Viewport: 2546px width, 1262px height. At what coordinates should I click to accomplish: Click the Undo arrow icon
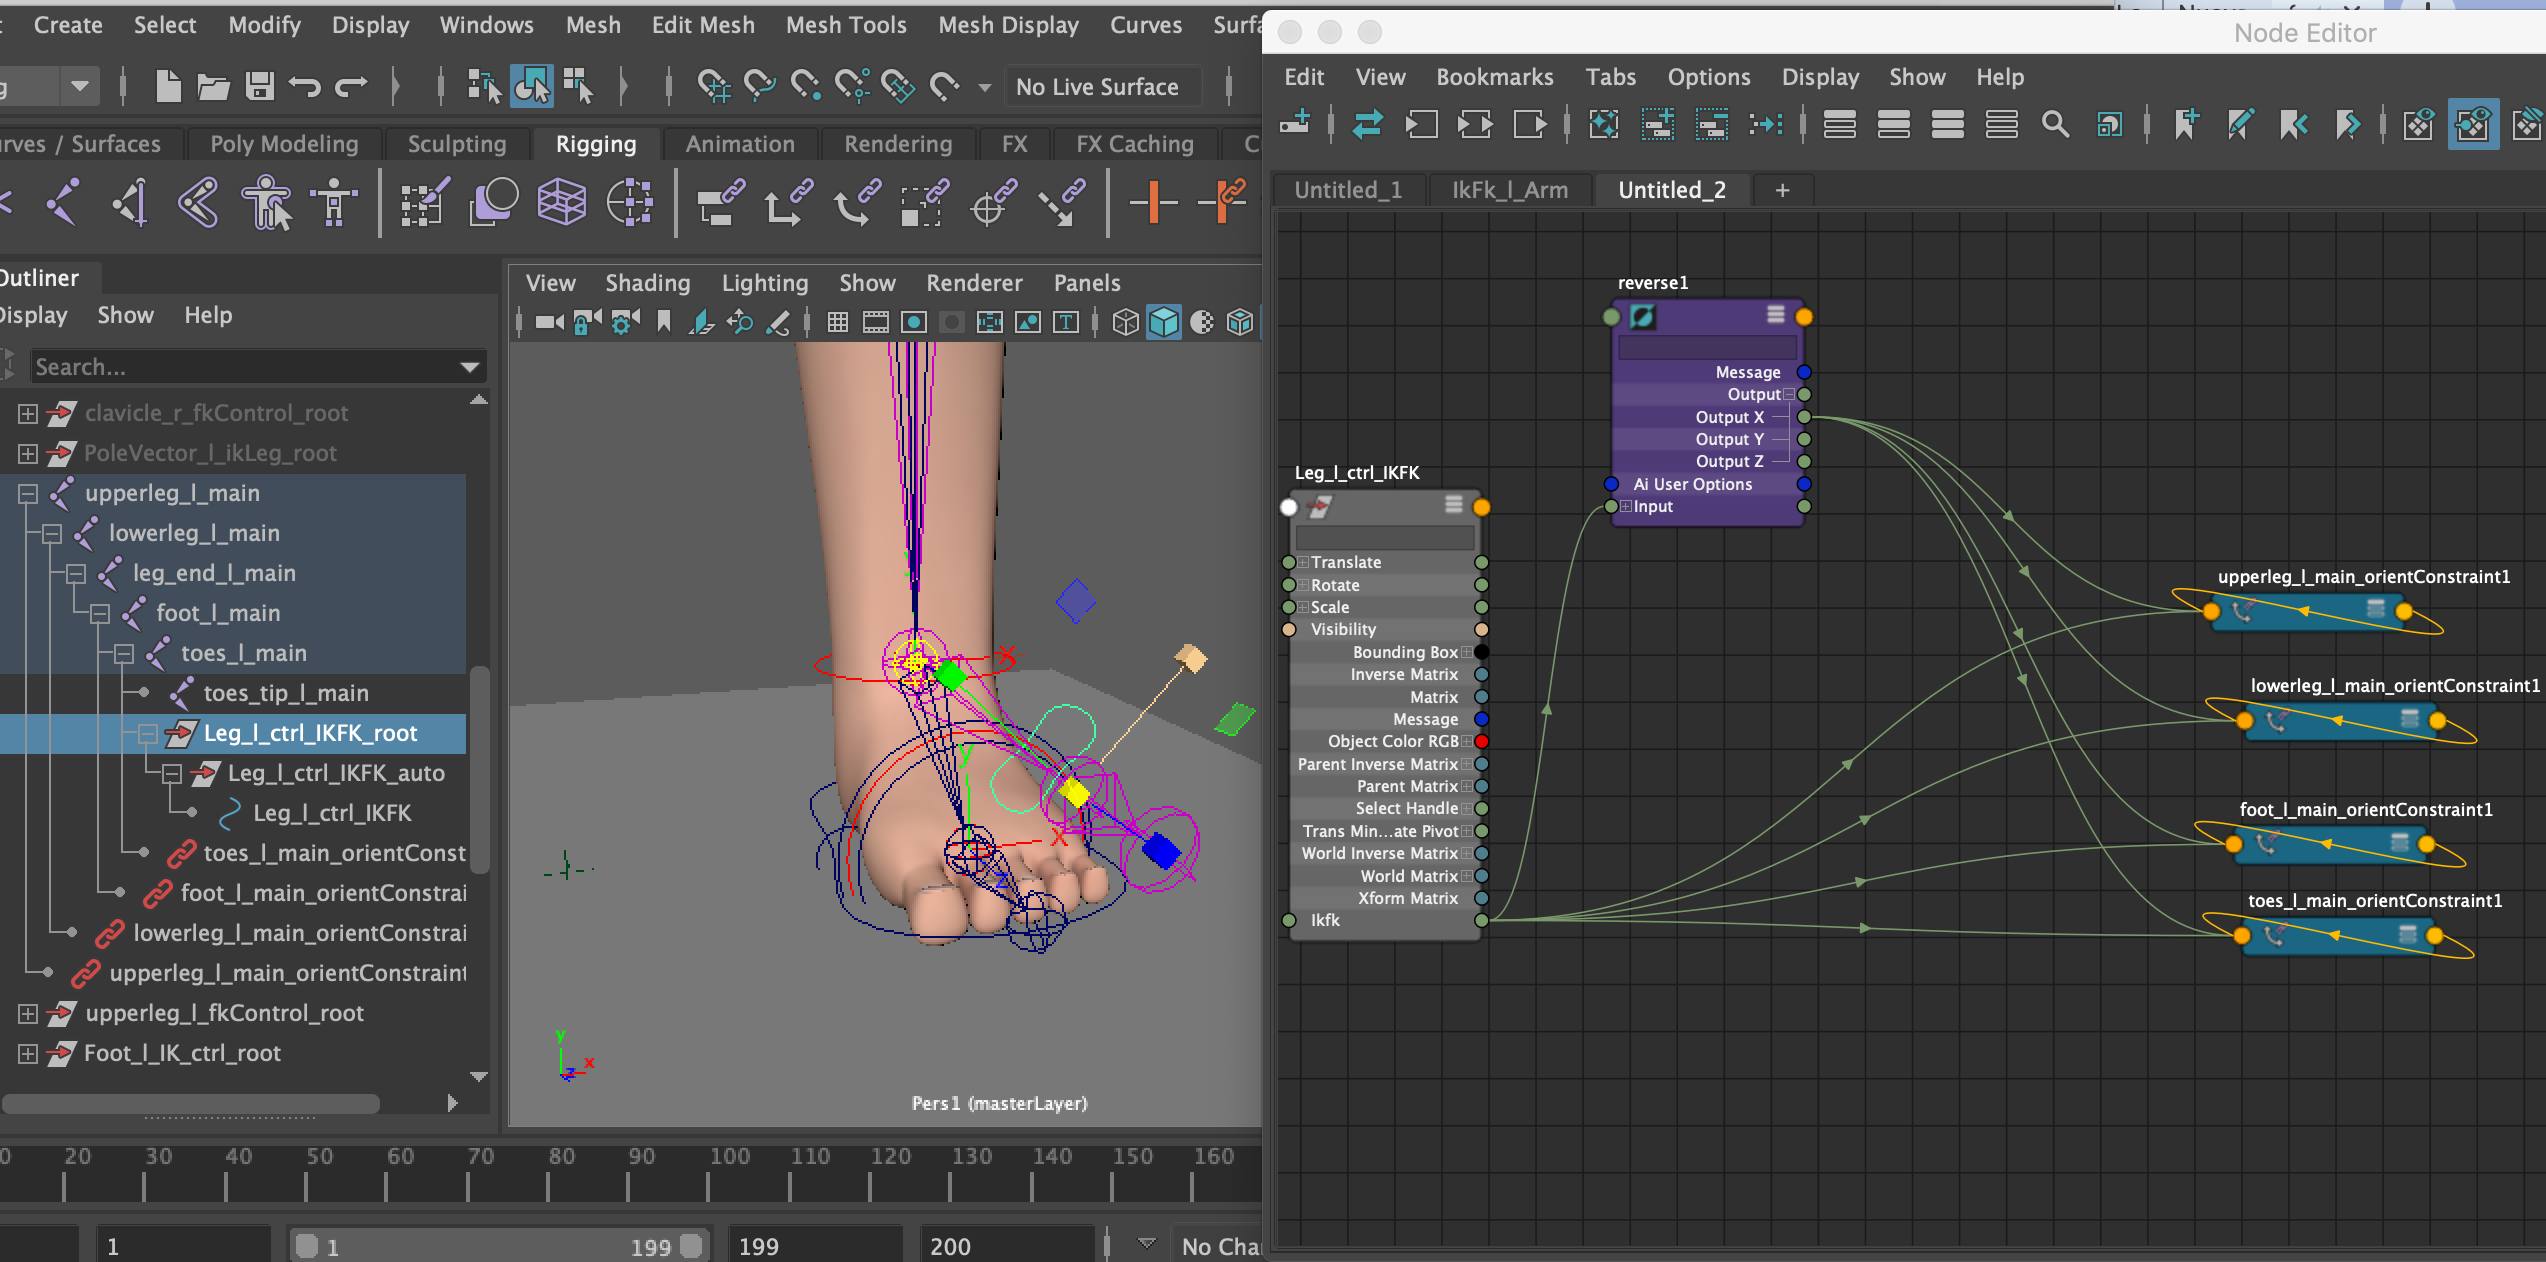305,87
